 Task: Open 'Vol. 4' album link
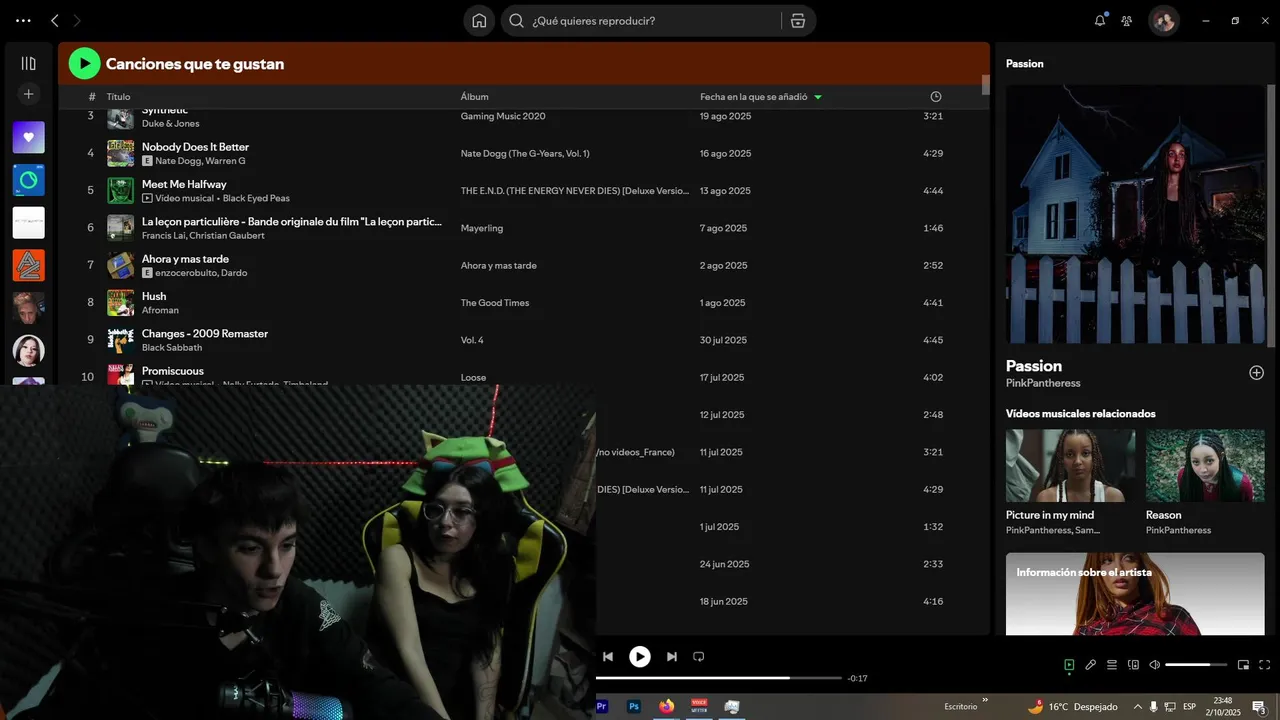(x=472, y=340)
